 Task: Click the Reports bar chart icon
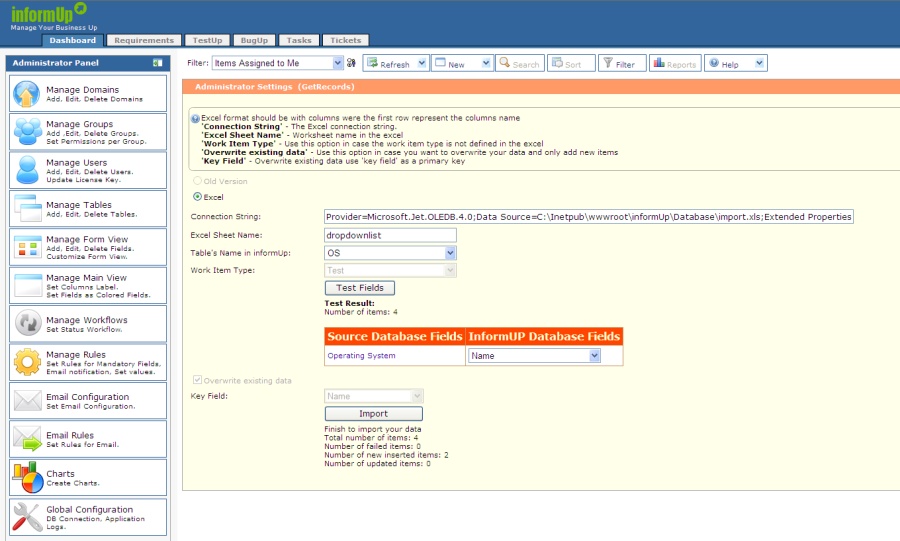(659, 63)
